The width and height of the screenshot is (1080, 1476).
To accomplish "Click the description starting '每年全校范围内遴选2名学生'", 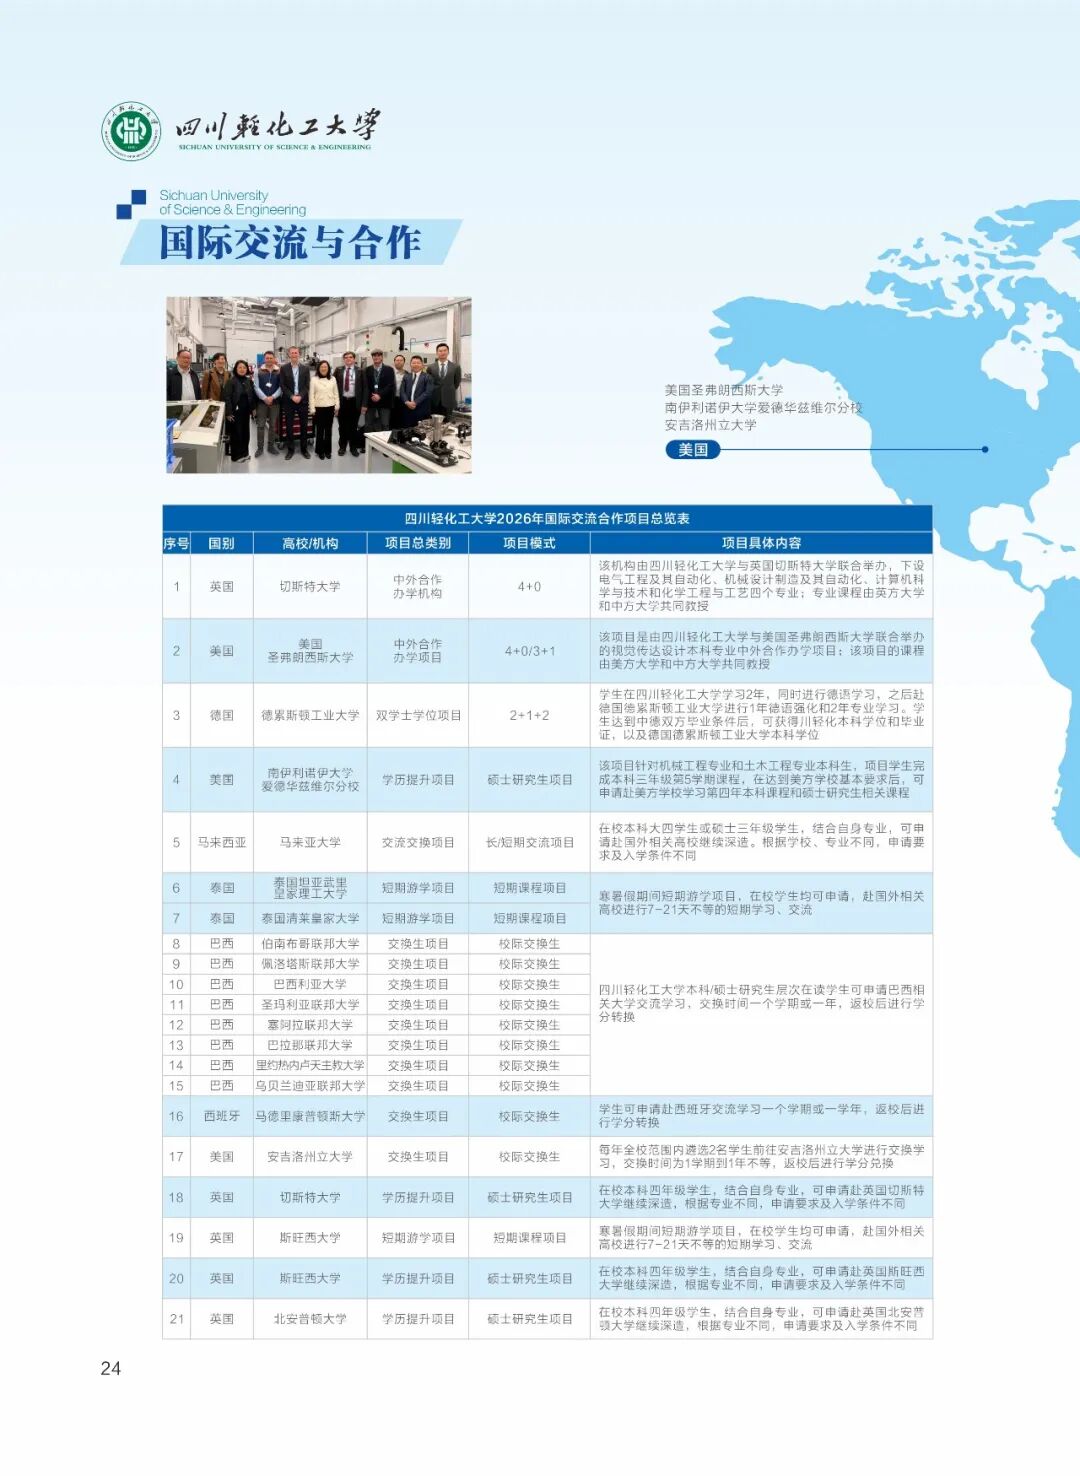I will coord(761,1157).
